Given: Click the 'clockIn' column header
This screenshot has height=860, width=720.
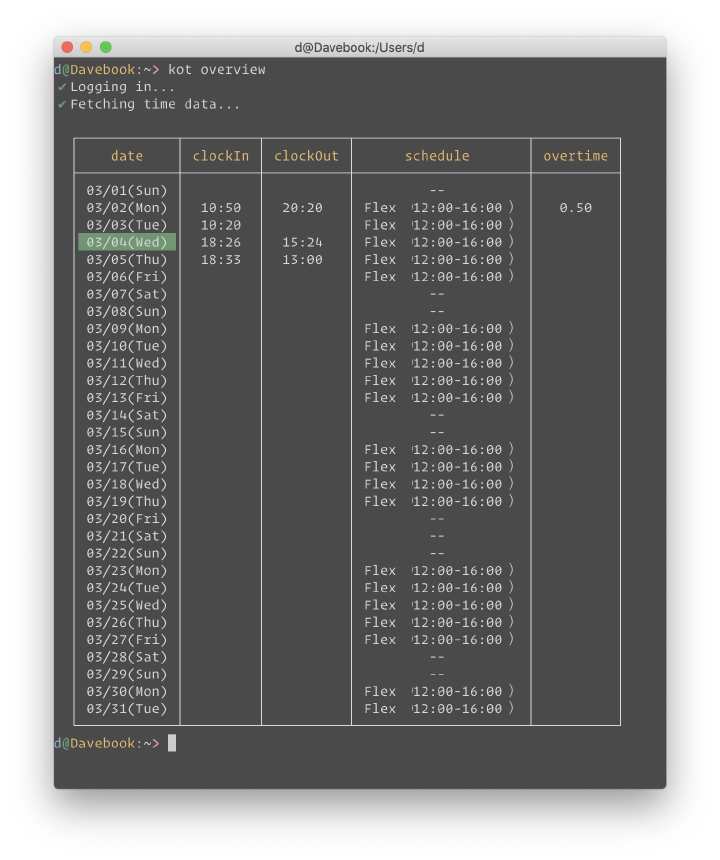Looking at the screenshot, I should 220,156.
